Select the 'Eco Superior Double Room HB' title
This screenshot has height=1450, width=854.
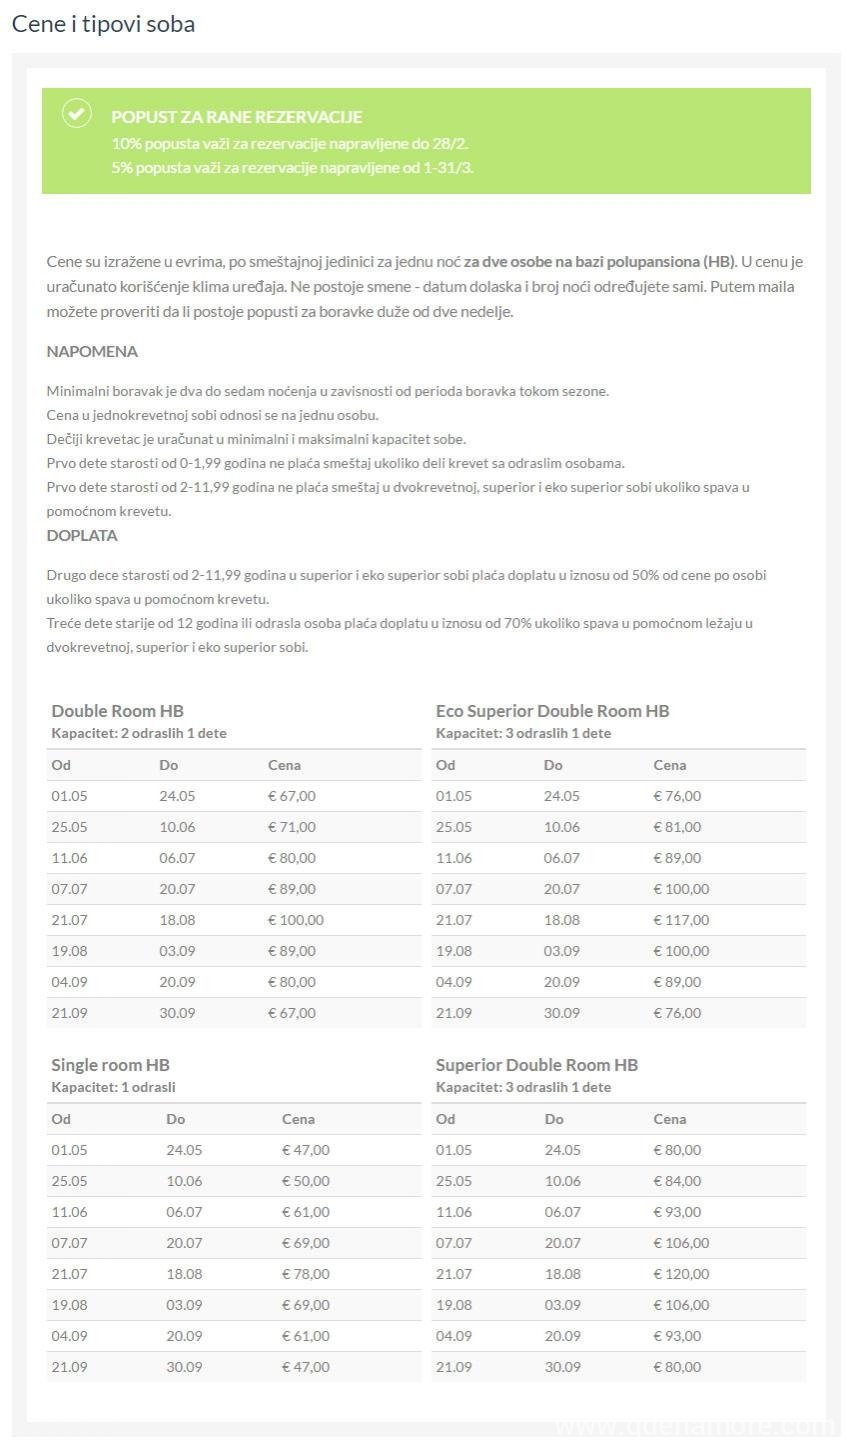(x=552, y=711)
